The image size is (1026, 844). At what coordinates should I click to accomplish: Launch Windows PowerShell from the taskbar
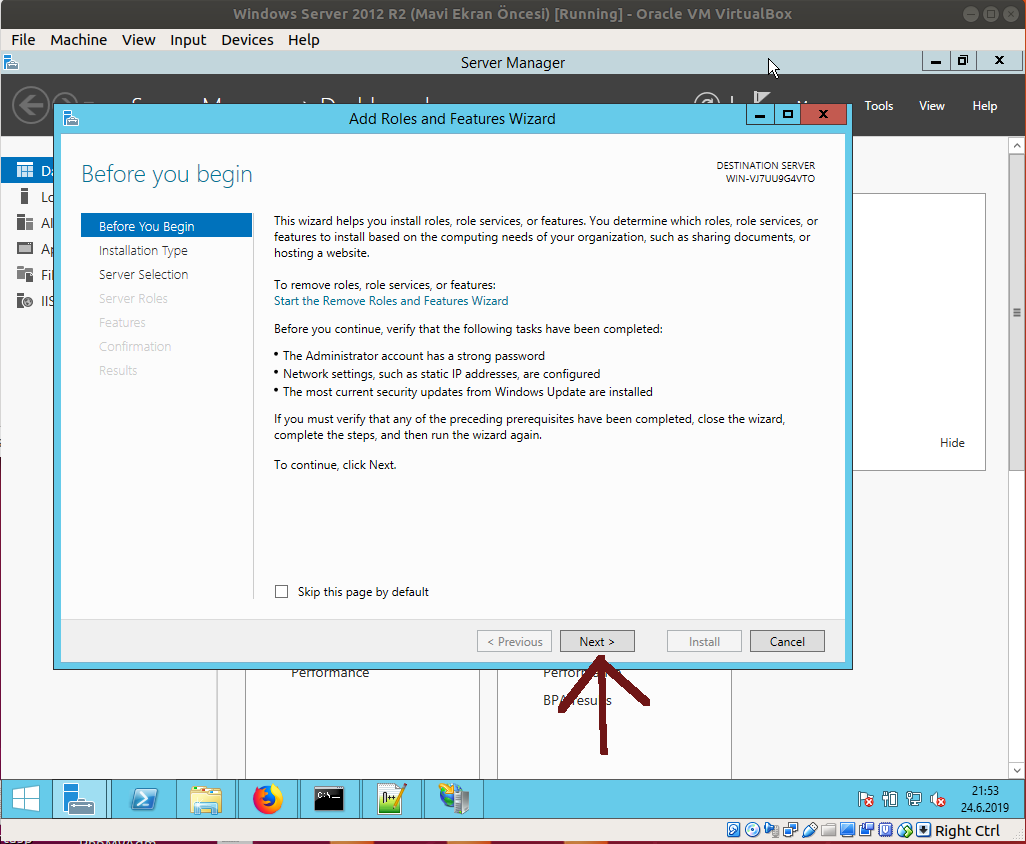pyautogui.click(x=144, y=799)
